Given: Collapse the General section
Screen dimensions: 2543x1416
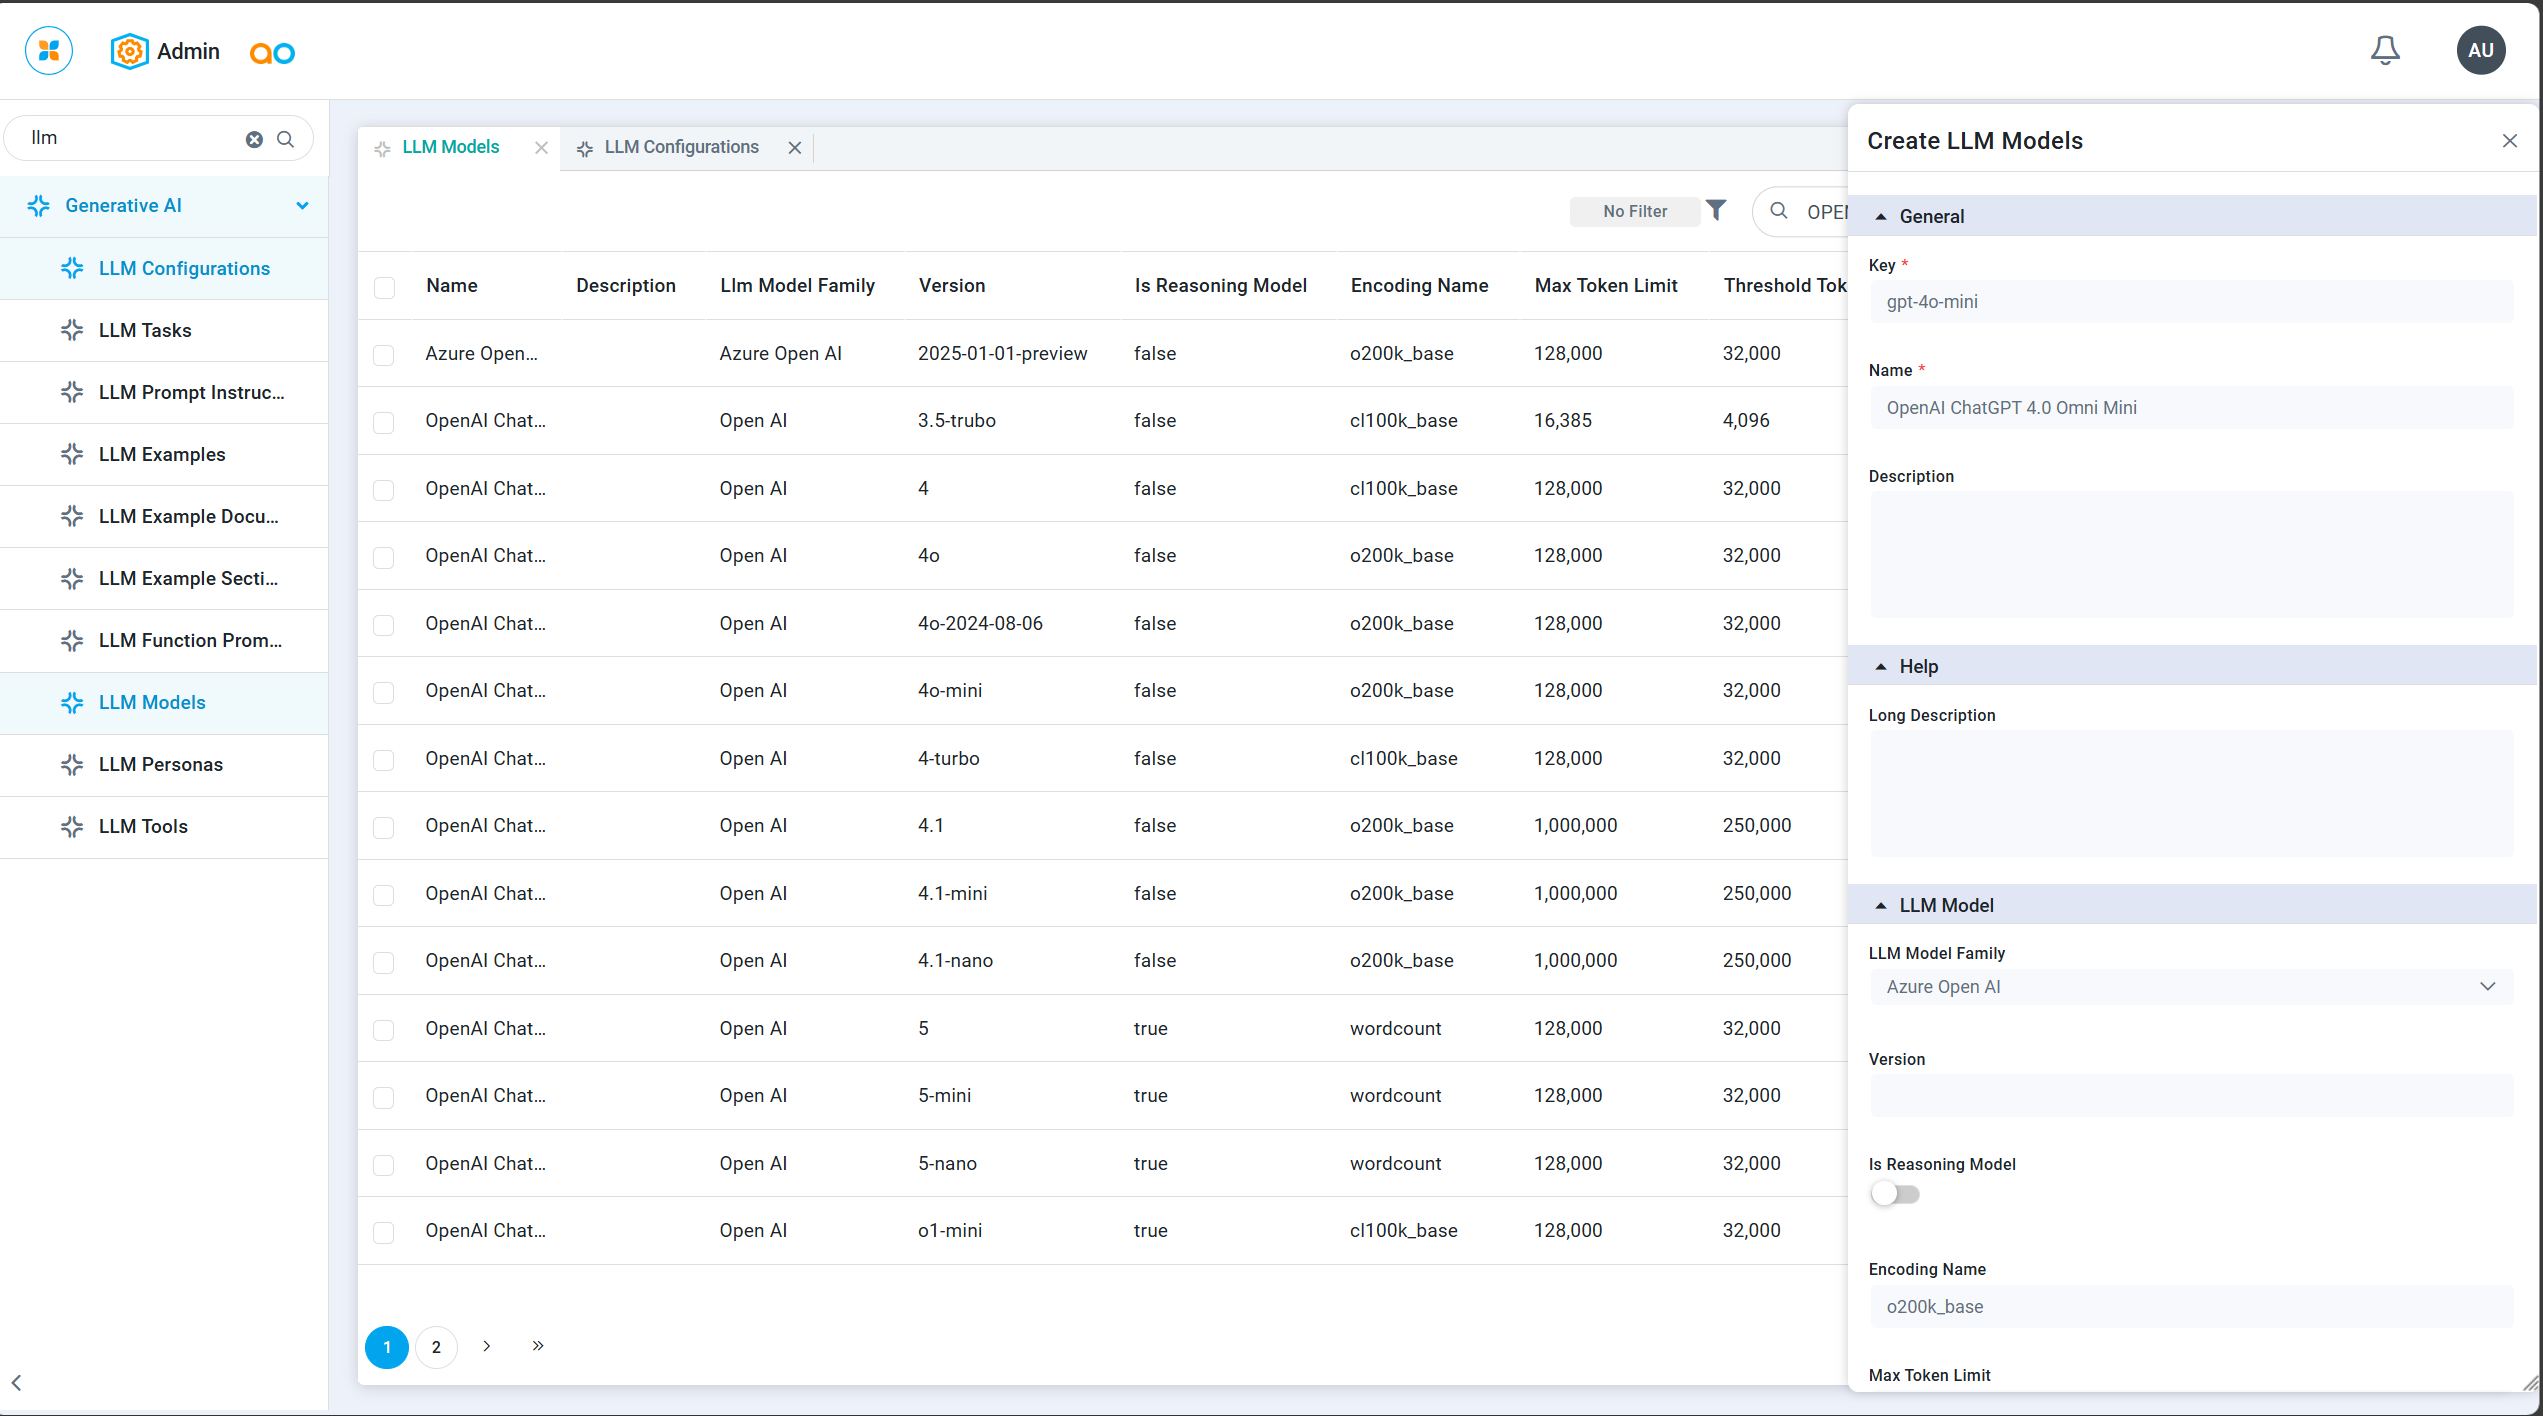Looking at the screenshot, I should pyautogui.click(x=1881, y=217).
